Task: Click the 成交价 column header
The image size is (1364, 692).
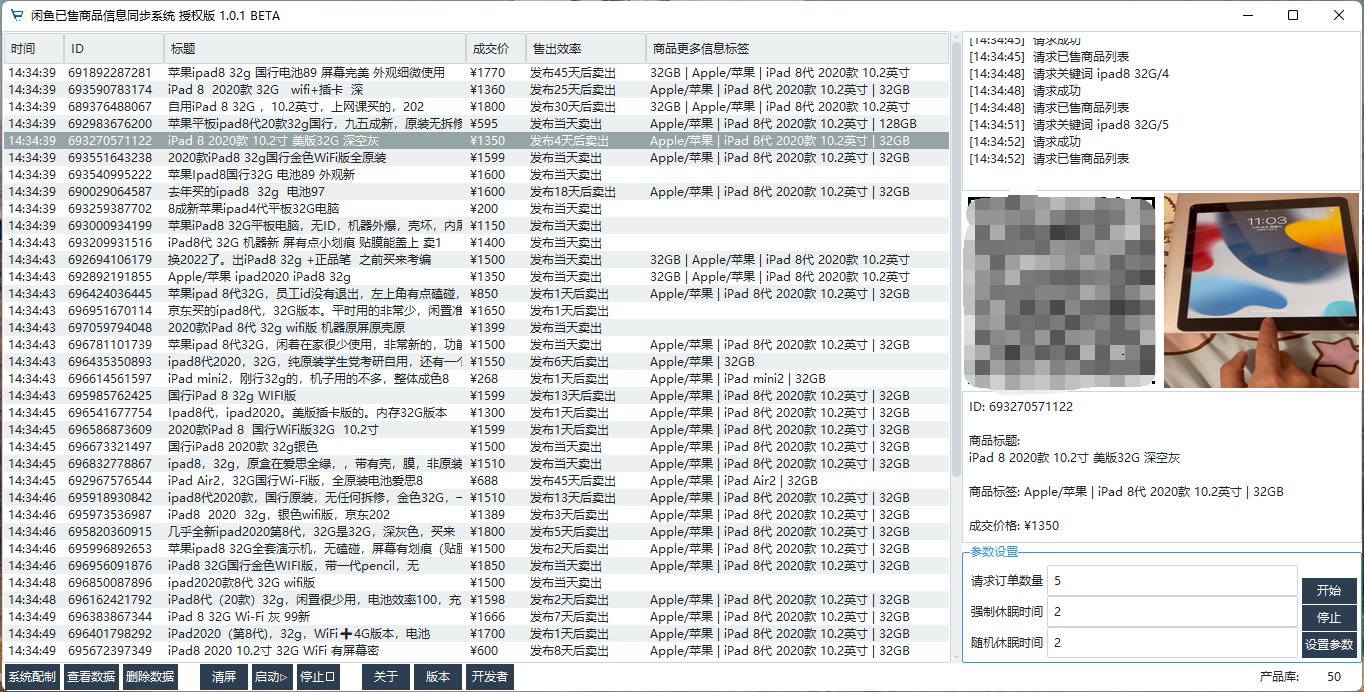Action: coord(496,48)
